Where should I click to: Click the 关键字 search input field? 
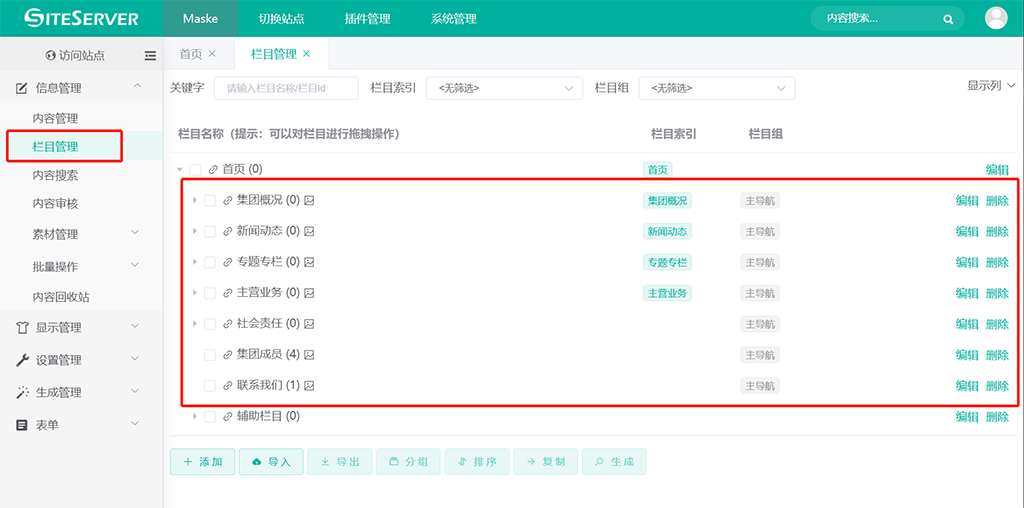click(x=286, y=88)
